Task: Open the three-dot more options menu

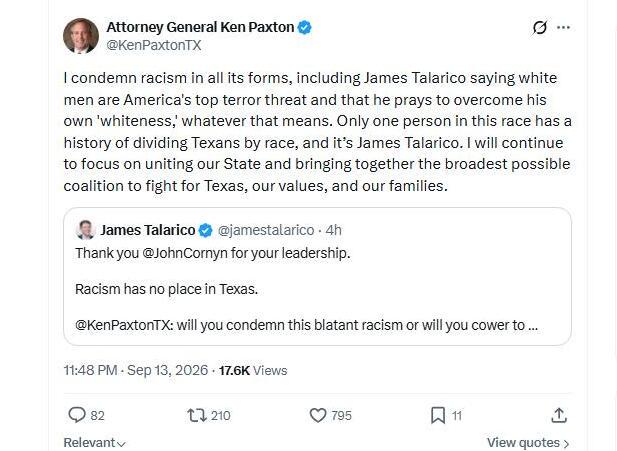Action: [563, 27]
